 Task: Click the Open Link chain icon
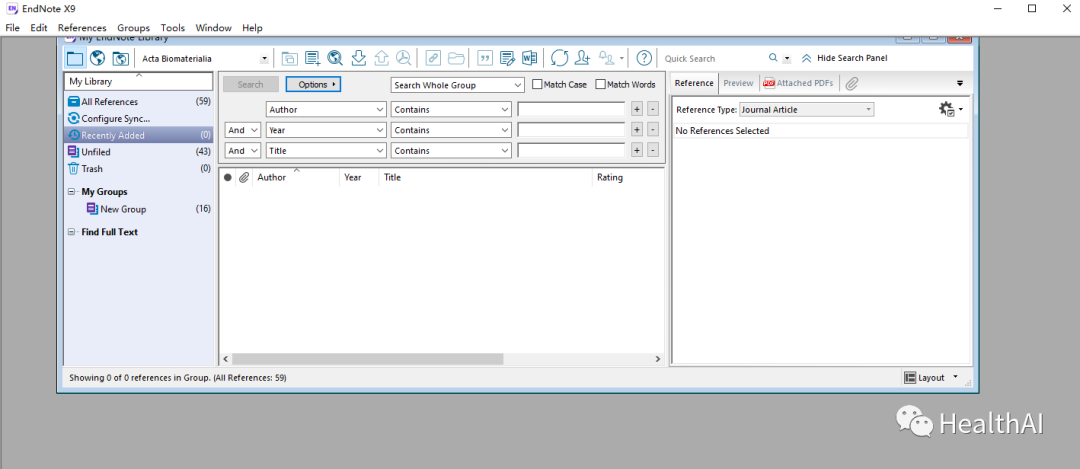(433, 59)
